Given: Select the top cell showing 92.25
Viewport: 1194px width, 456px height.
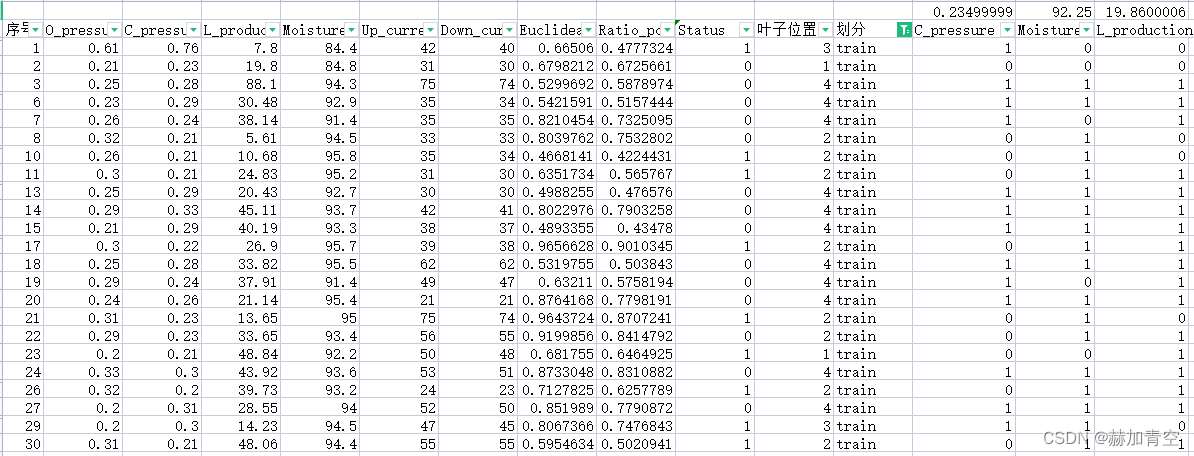Looking at the screenshot, I should pos(1055,11).
